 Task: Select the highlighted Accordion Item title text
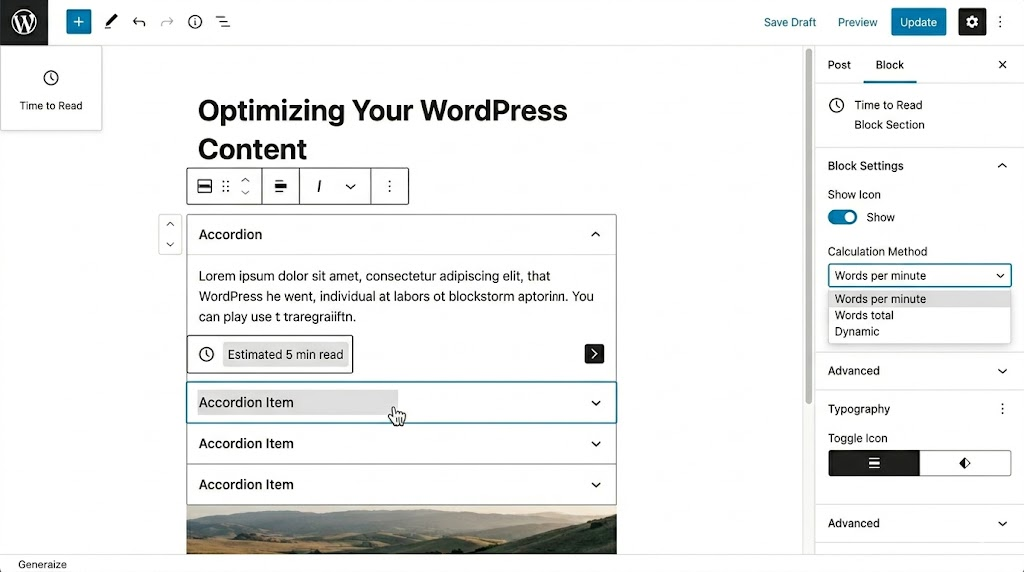click(x=246, y=402)
